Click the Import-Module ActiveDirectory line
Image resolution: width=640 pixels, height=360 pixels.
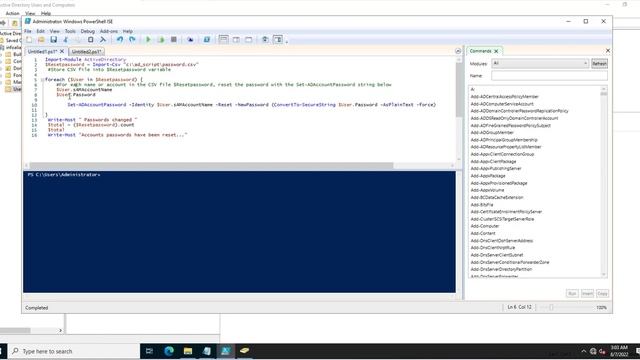click(x=85, y=59)
